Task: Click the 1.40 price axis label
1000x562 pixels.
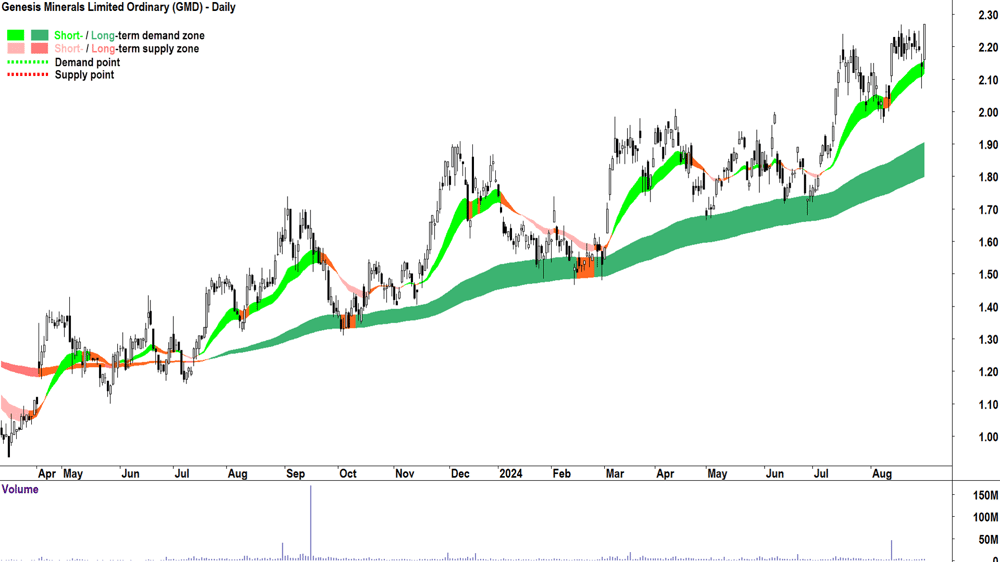Action: coord(987,307)
